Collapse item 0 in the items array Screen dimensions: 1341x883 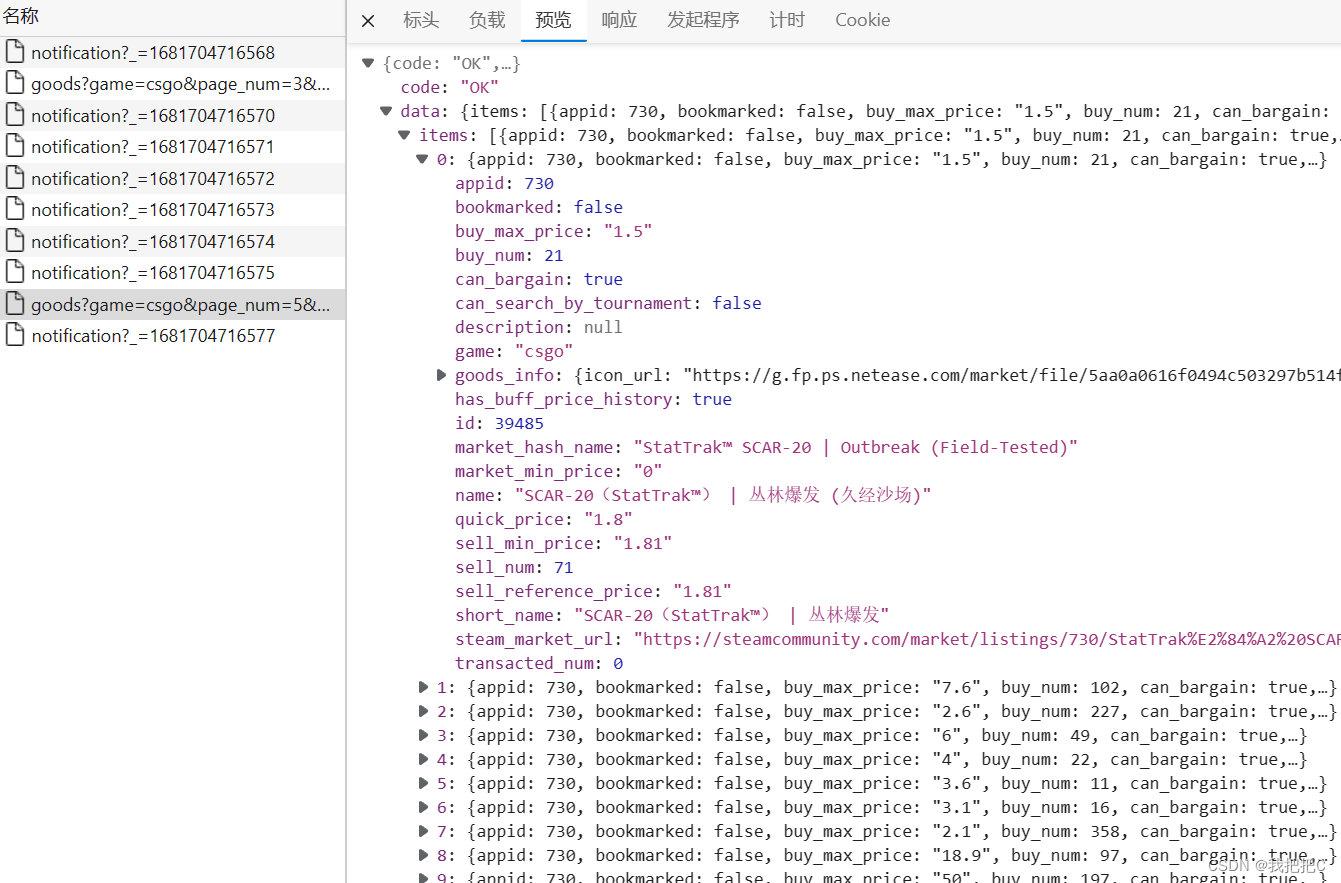tap(422, 159)
